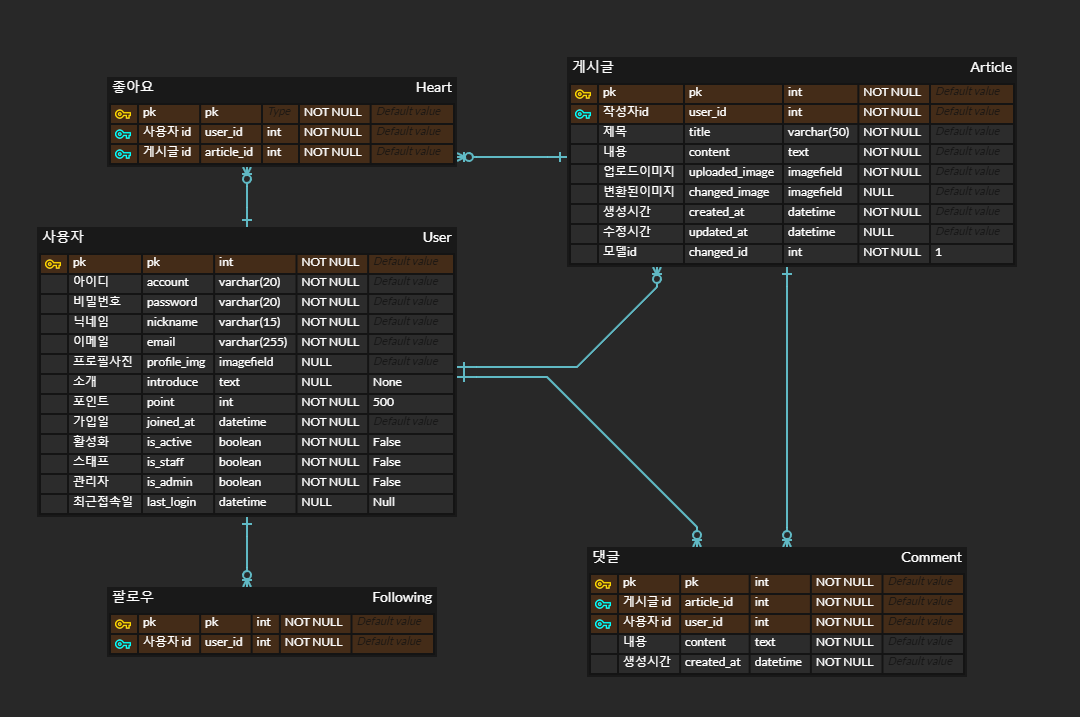
Task: Click the 'email' field in User table
Action: pos(178,342)
